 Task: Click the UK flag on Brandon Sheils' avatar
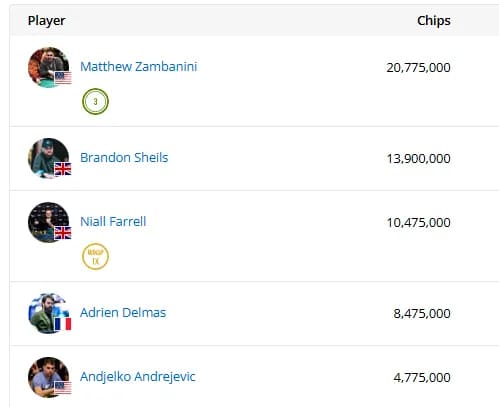pyautogui.click(x=63, y=169)
